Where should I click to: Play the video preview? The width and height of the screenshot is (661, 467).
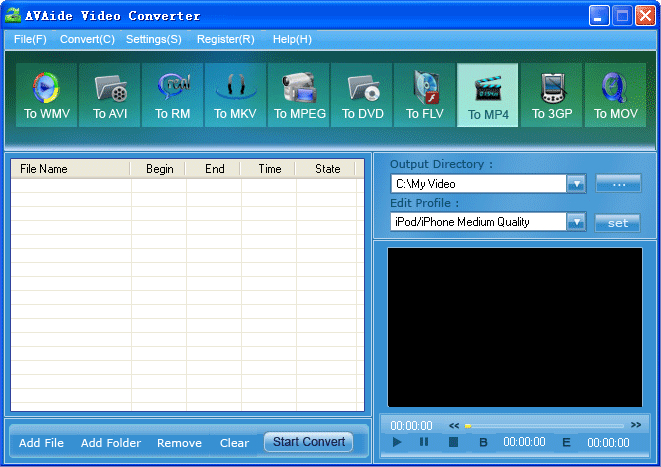pyautogui.click(x=397, y=442)
